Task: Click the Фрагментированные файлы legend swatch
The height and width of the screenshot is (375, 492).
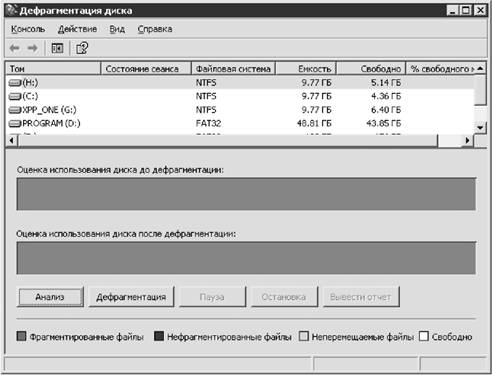Action: pyautogui.click(x=21, y=336)
